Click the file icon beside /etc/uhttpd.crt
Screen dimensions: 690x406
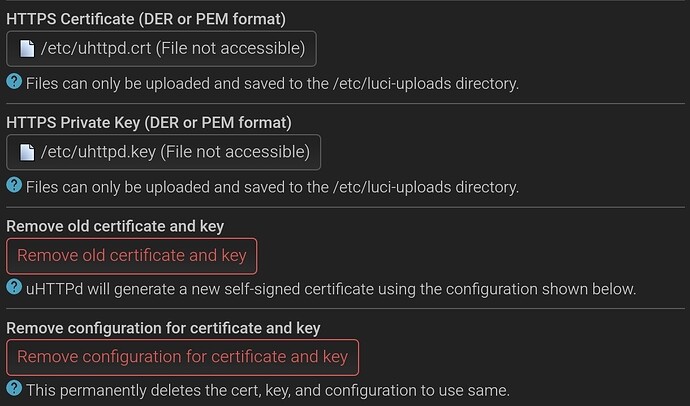[x=26, y=49]
